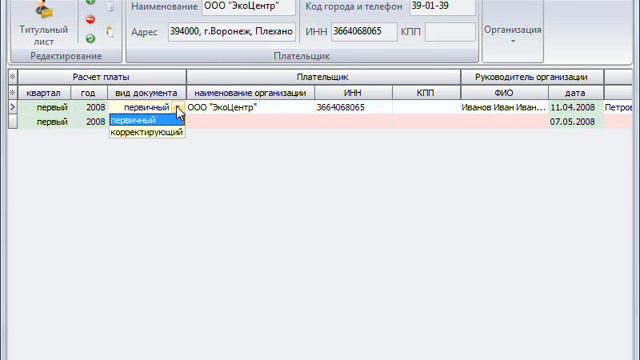640x360 pixels.
Task: Click the ИНН grid column header
Action: point(353,93)
